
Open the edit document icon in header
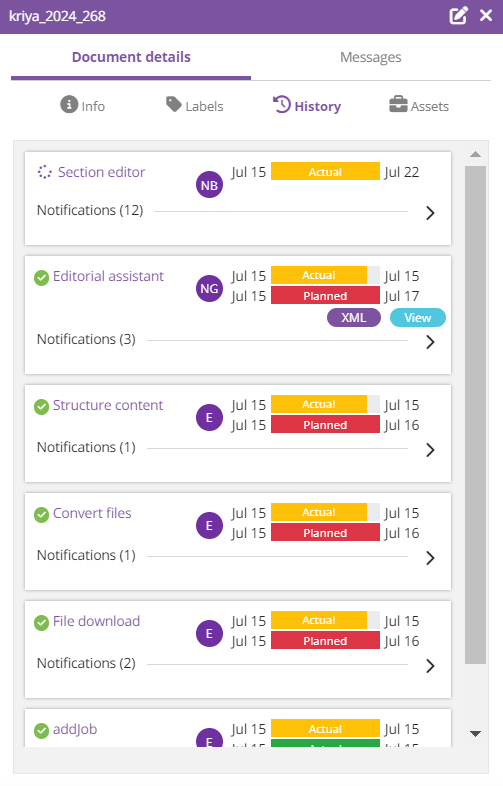(458, 16)
